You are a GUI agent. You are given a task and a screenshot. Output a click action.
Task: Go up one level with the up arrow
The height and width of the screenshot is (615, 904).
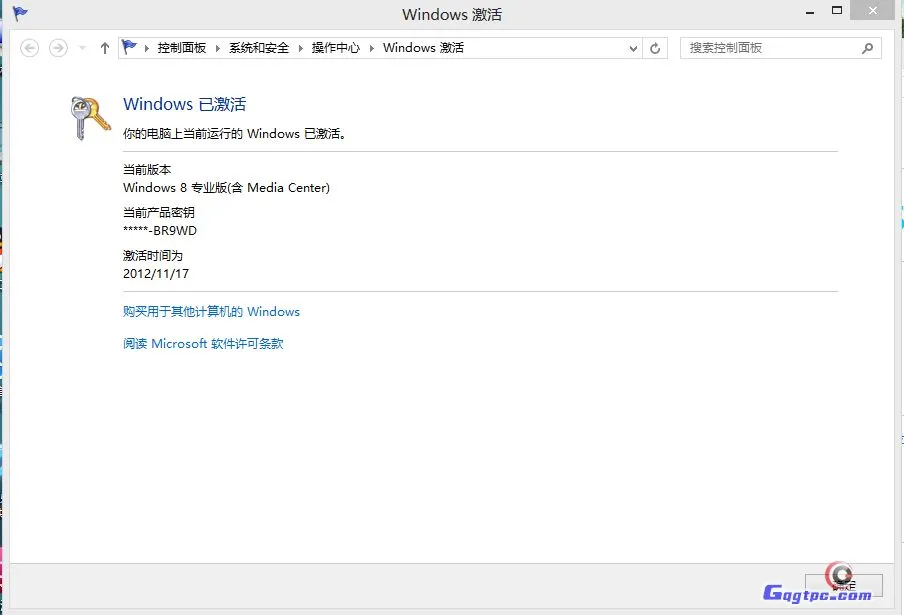[x=105, y=48]
